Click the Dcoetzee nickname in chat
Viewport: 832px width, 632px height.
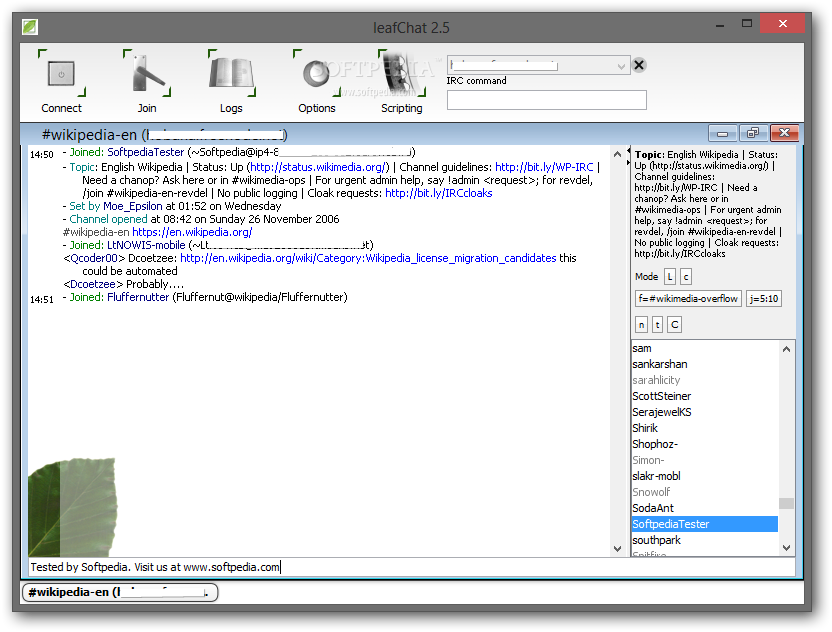coord(93,284)
